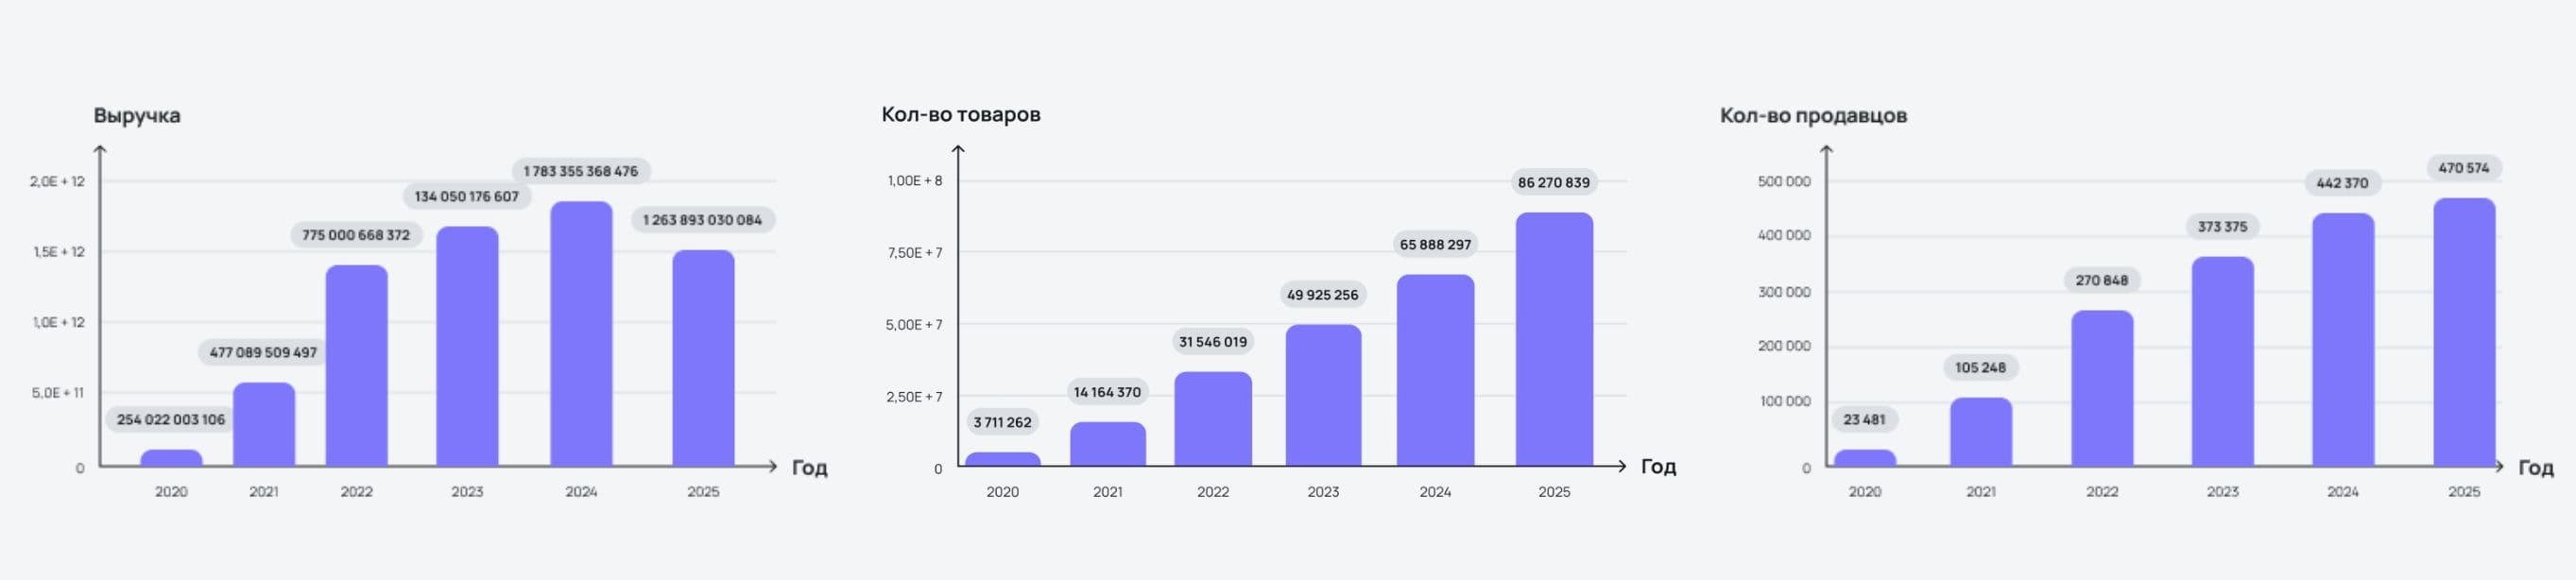Viewport: 2576px width, 580px height.
Task: Select the 470 574 value label
Action: 2463,168
